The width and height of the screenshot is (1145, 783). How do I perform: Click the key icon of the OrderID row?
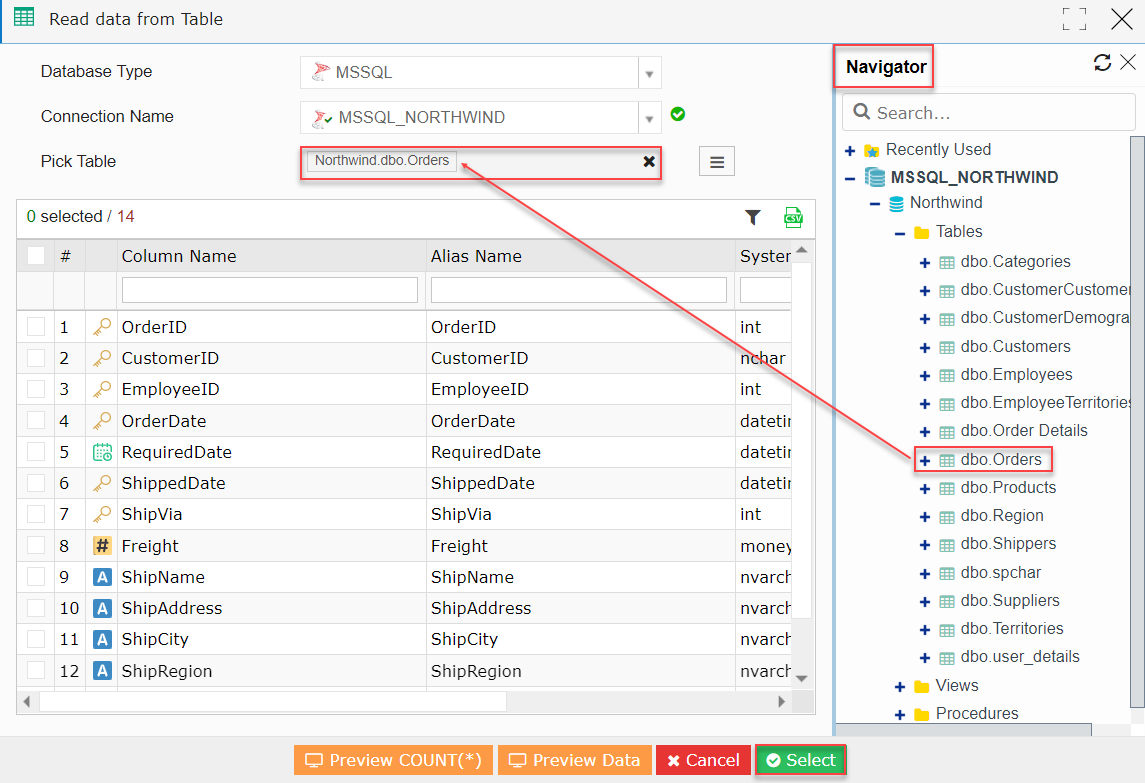[x=102, y=326]
